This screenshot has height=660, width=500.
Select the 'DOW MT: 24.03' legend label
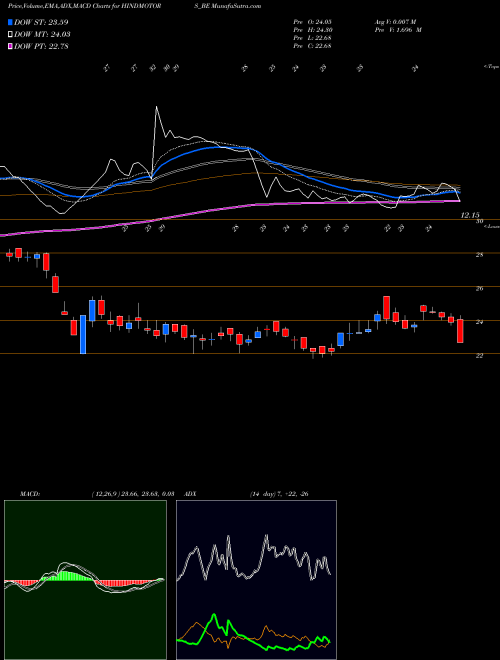(x=42, y=35)
